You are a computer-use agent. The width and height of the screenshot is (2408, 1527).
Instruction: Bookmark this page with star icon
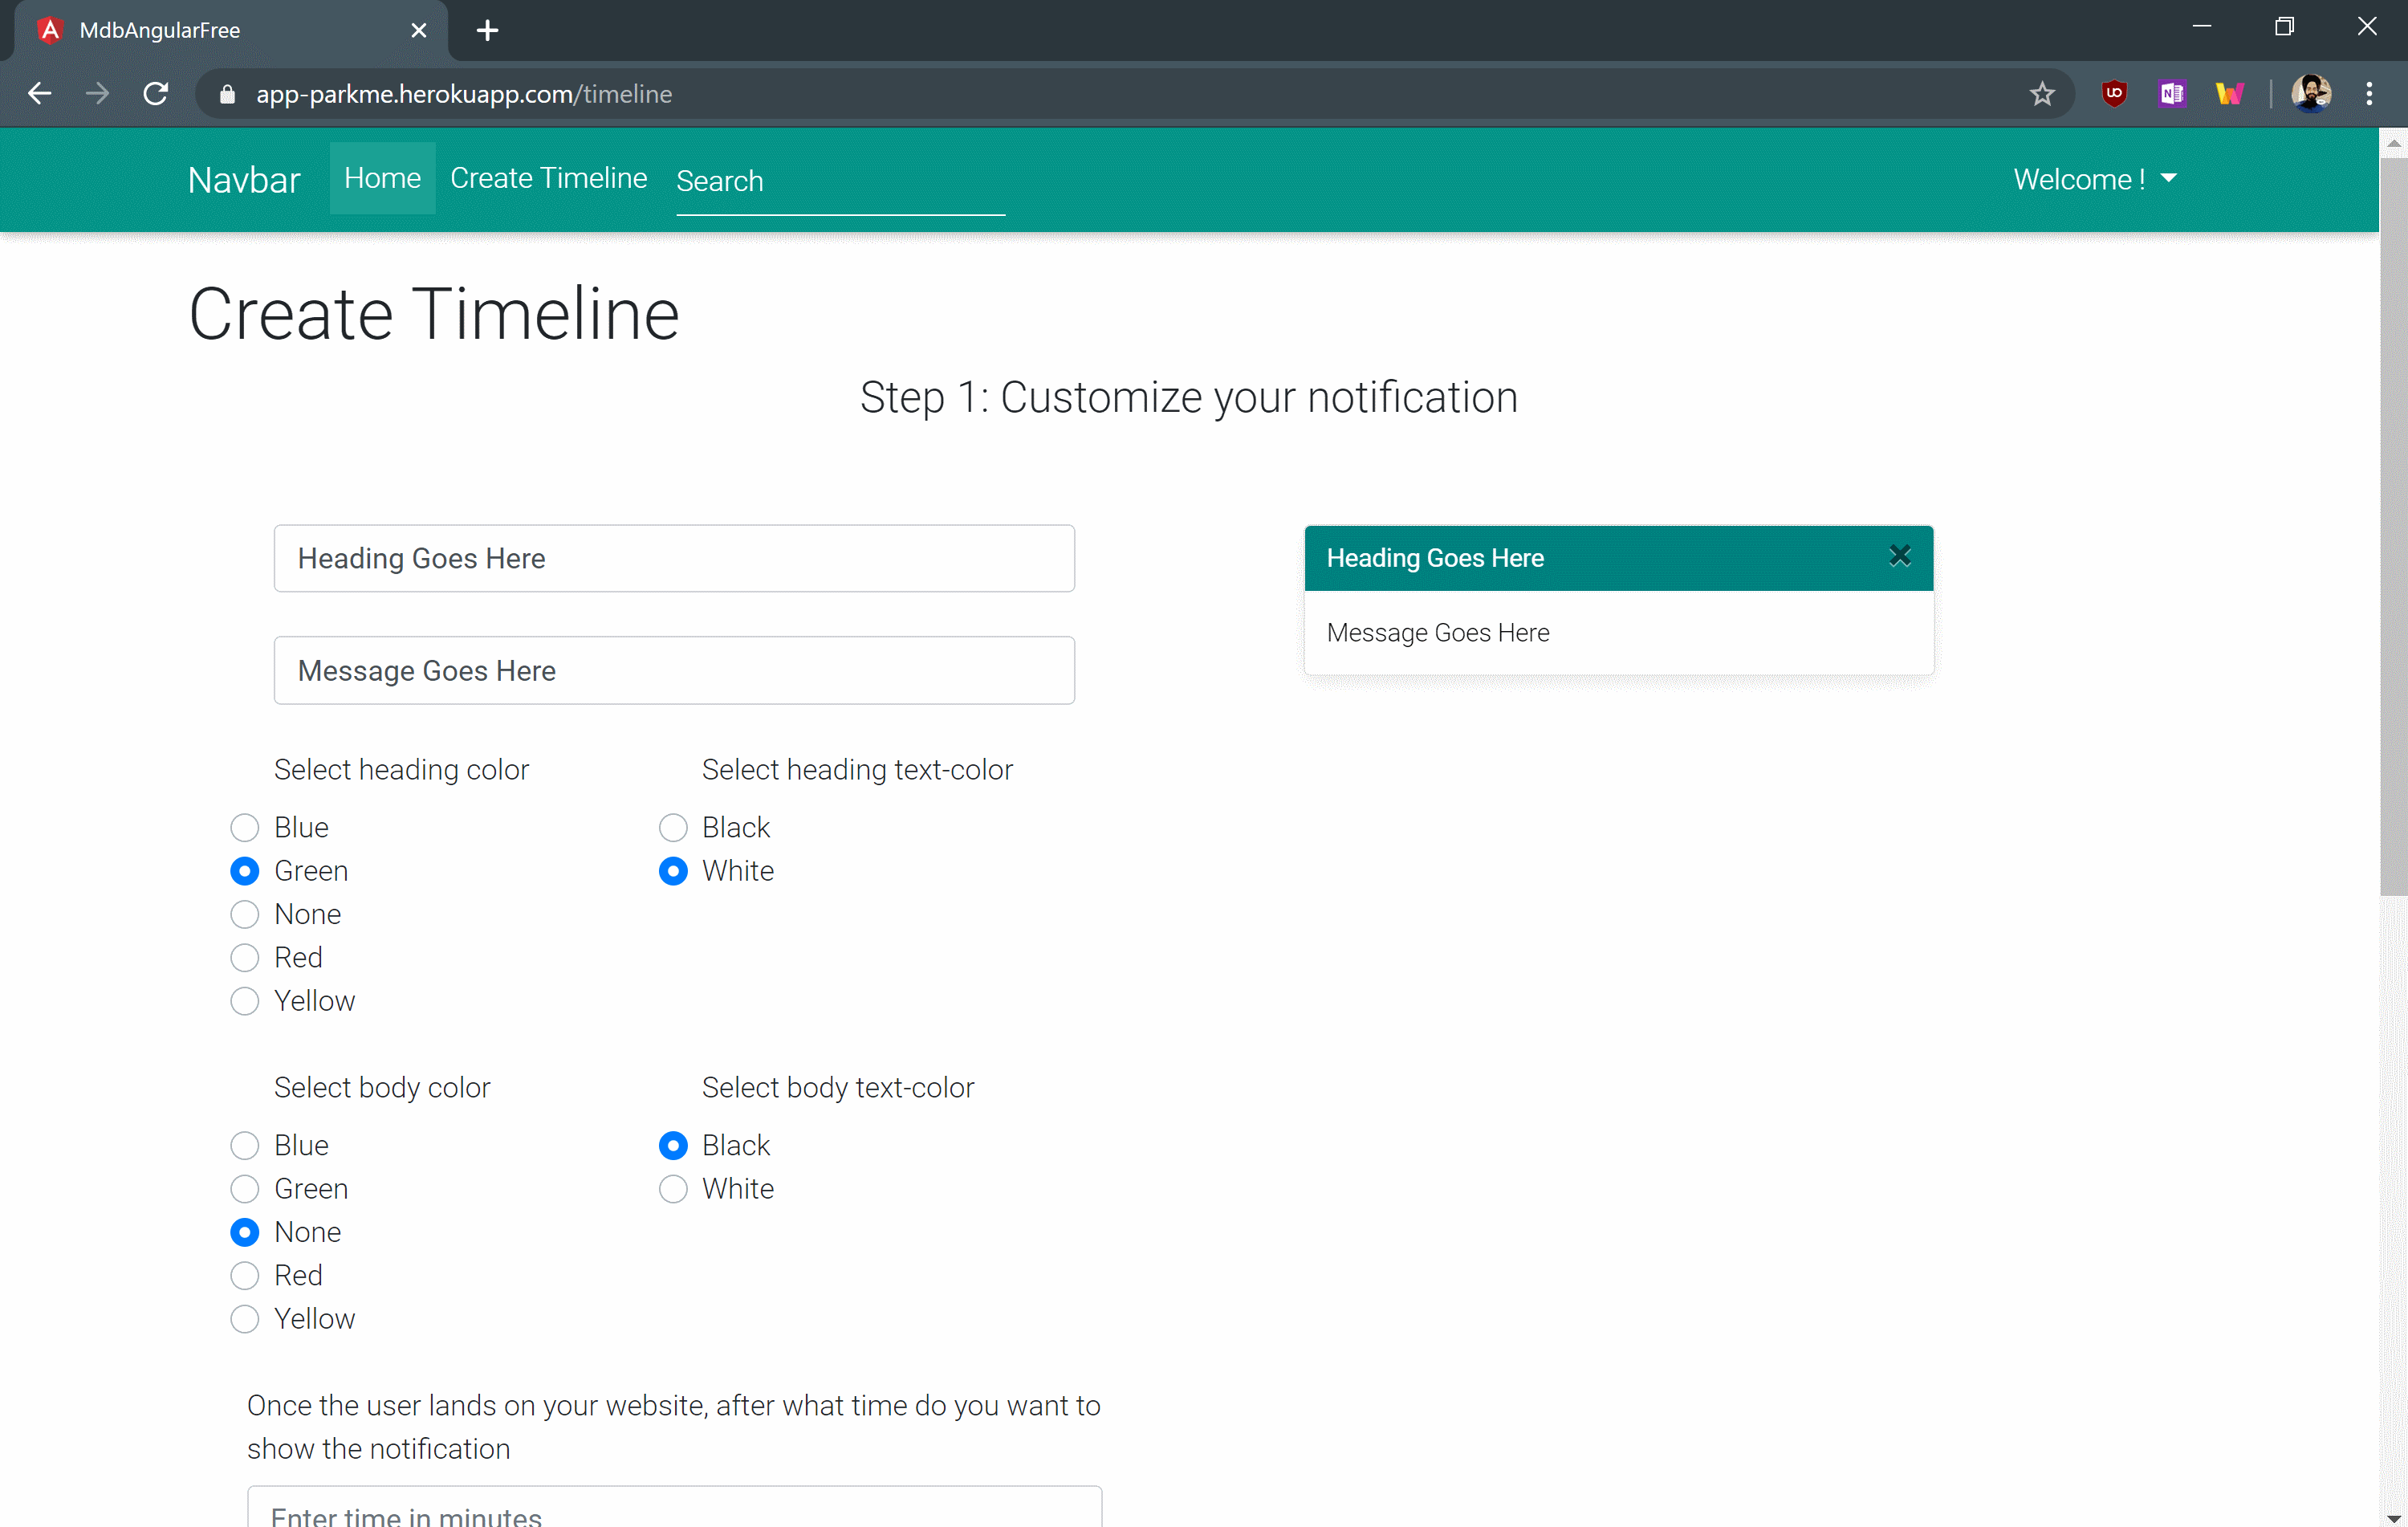2041,94
